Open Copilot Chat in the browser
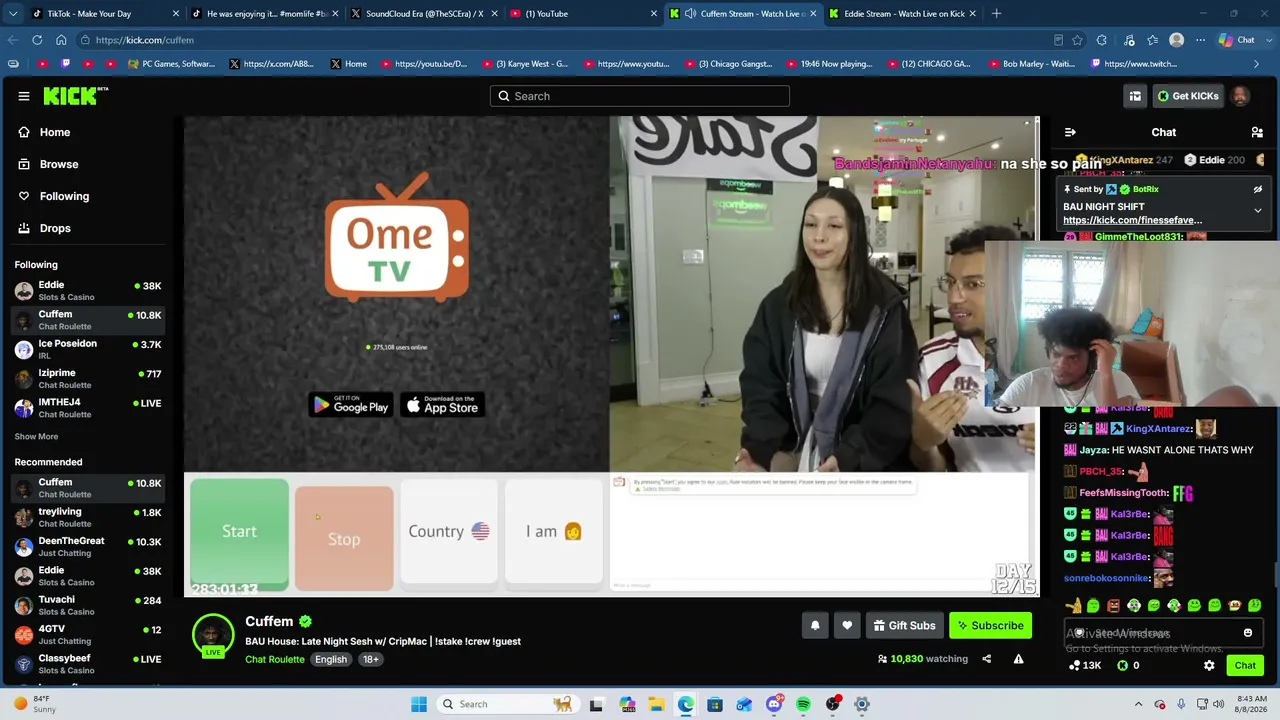Image resolution: width=1280 pixels, height=720 pixels. pyautogui.click(x=1238, y=40)
